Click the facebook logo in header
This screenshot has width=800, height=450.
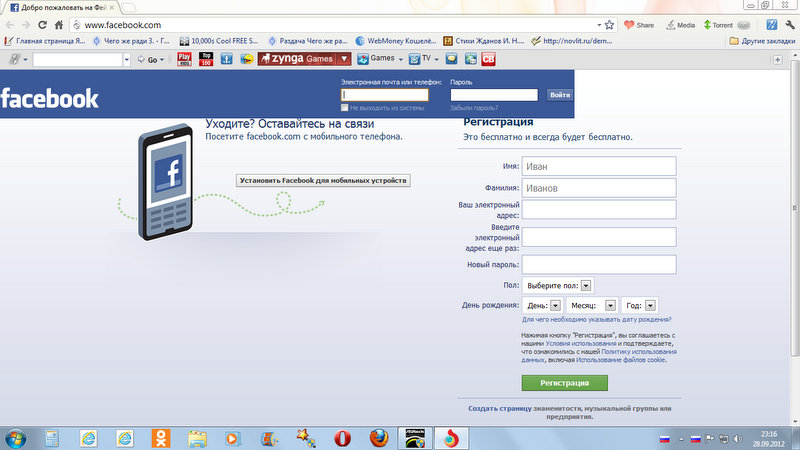point(49,98)
